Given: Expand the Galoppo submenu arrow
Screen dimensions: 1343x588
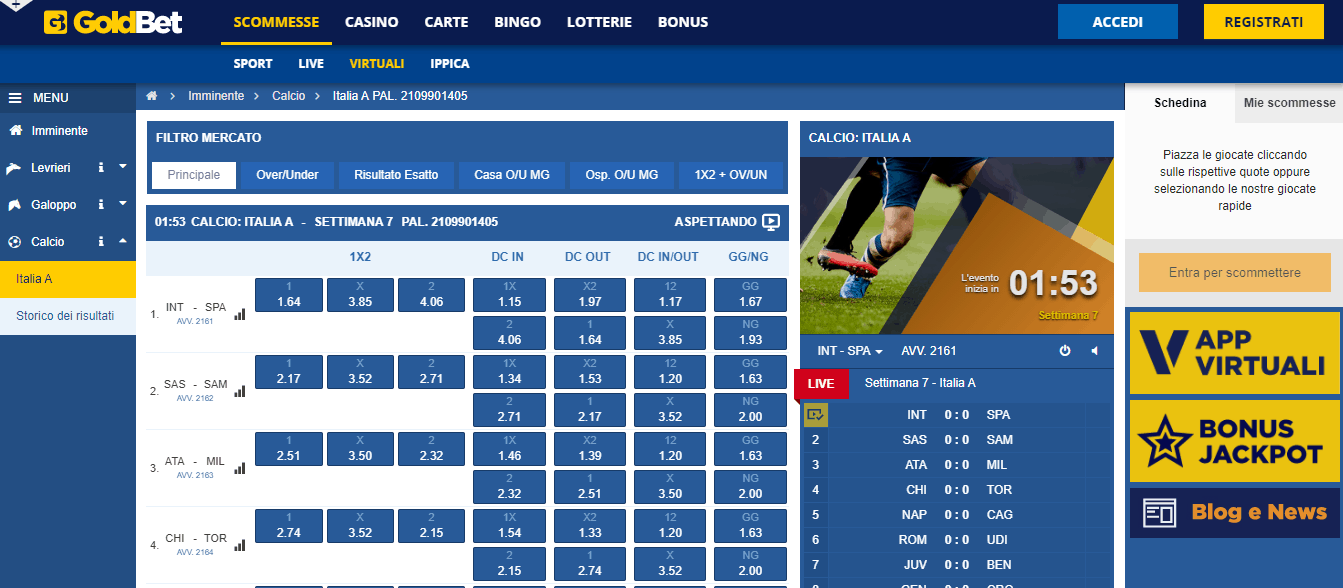Looking at the screenshot, I should pos(123,204).
